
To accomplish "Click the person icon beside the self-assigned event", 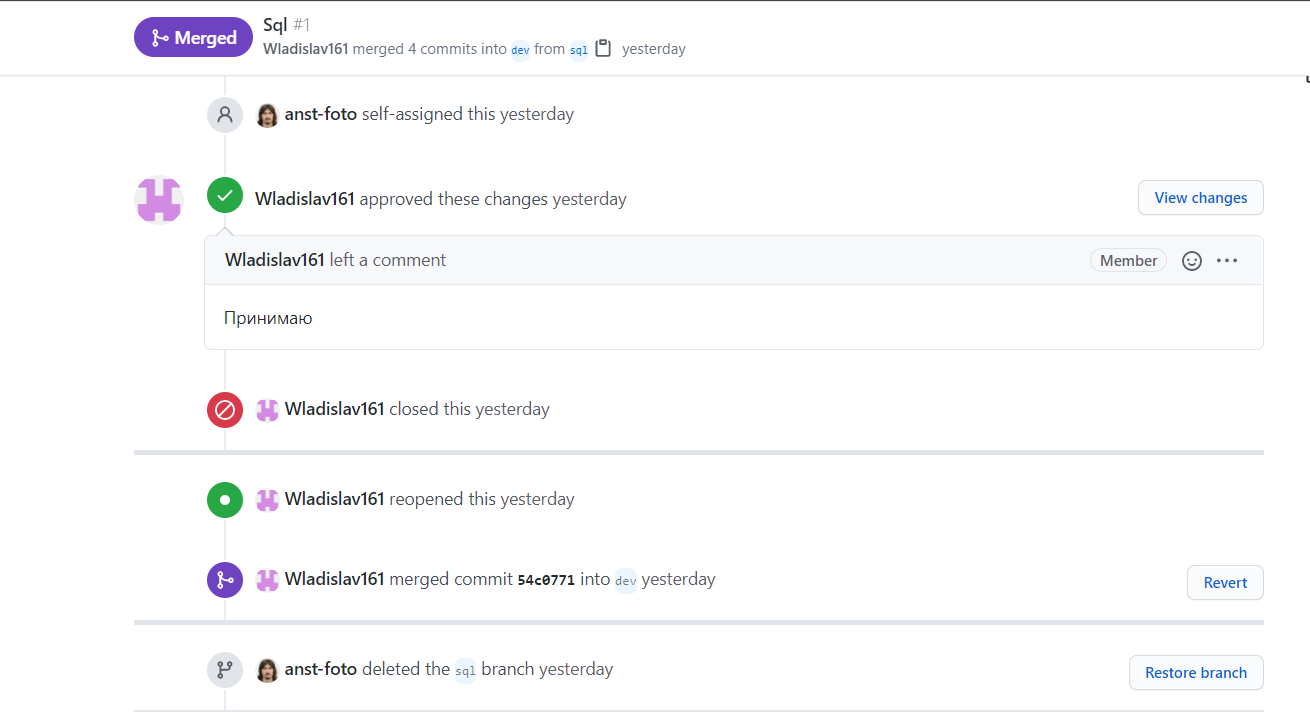I will click(224, 114).
